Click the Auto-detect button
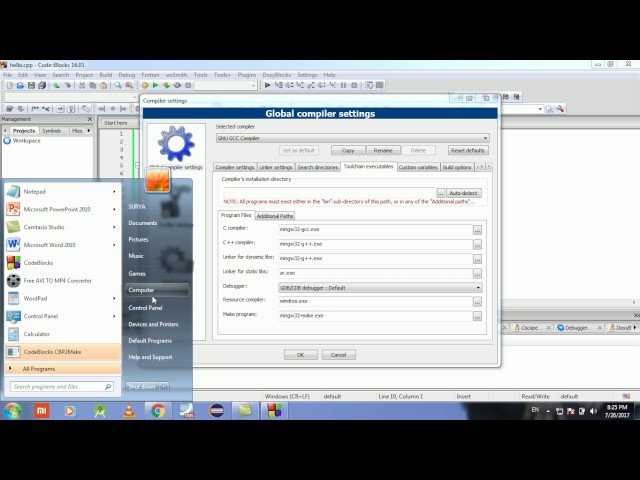This screenshot has height=480, width=640. 463,193
